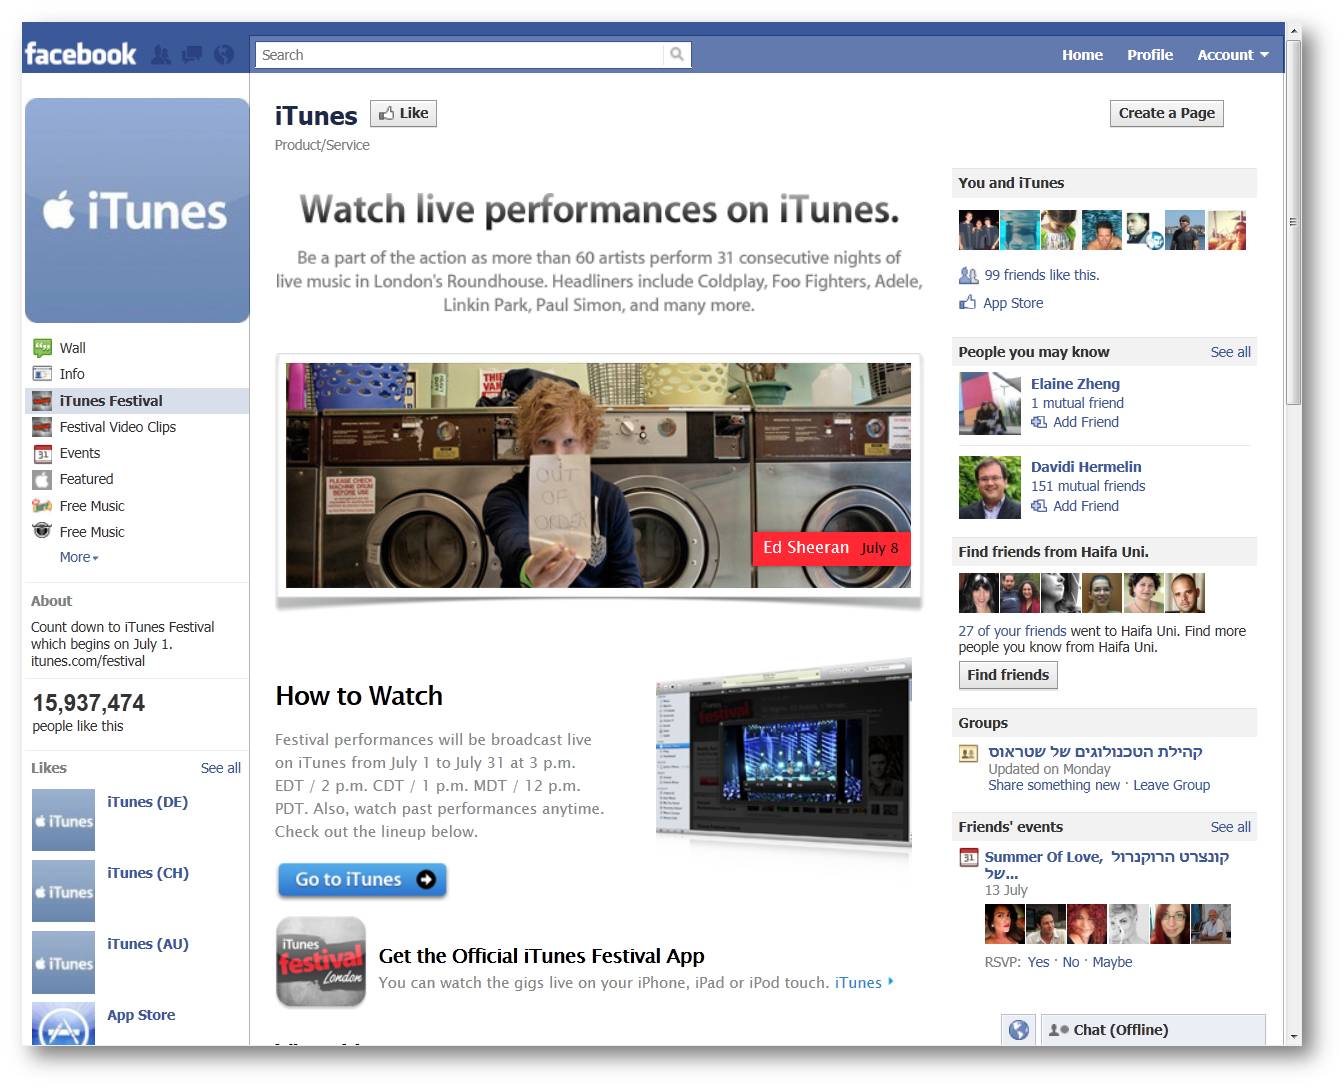Click the Ed Sheeran banner image

pyautogui.click(x=598, y=475)
